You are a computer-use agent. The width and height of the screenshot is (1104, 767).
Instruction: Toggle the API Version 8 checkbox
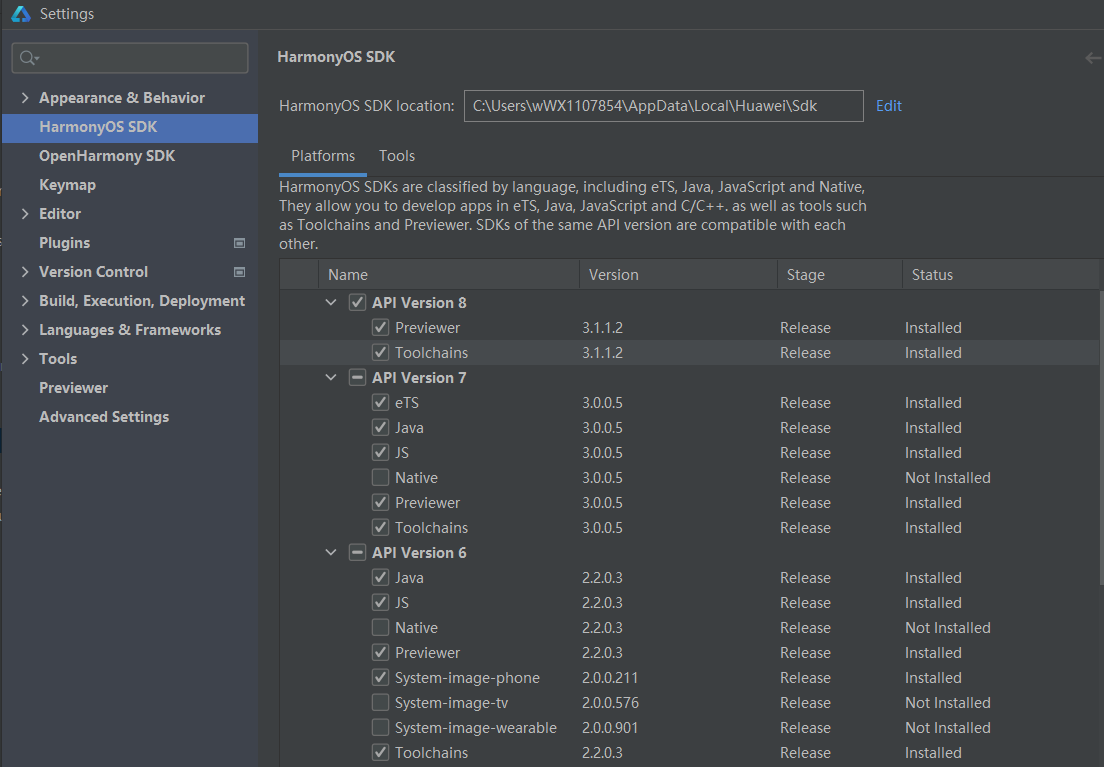coord(358,303)
